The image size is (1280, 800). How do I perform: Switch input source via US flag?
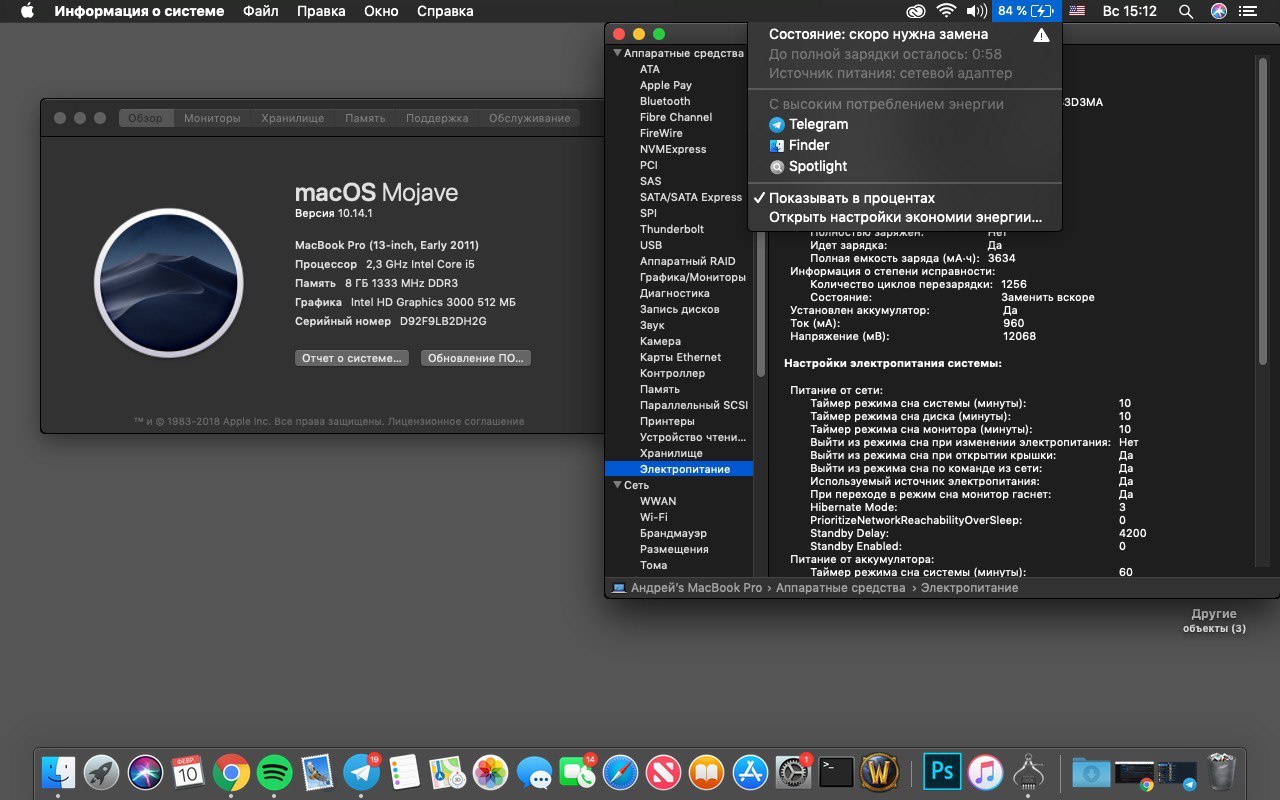click(x=1077, y=11)
